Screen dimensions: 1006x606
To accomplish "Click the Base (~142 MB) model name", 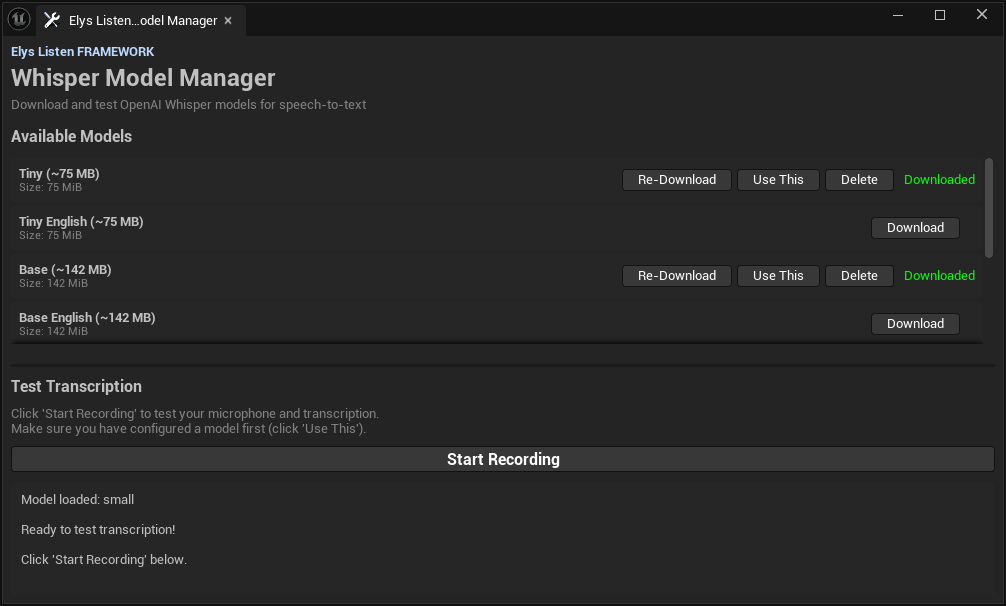I will coord(65,270).
